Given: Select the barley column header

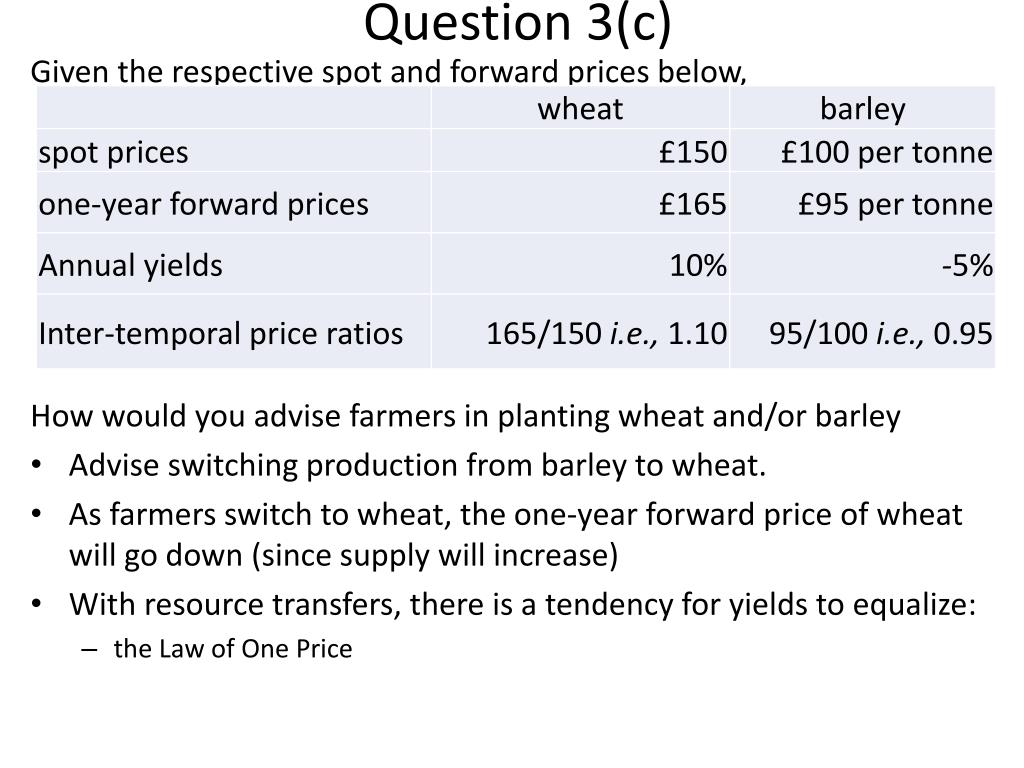Looking at the screenshot, I should 863,109.
